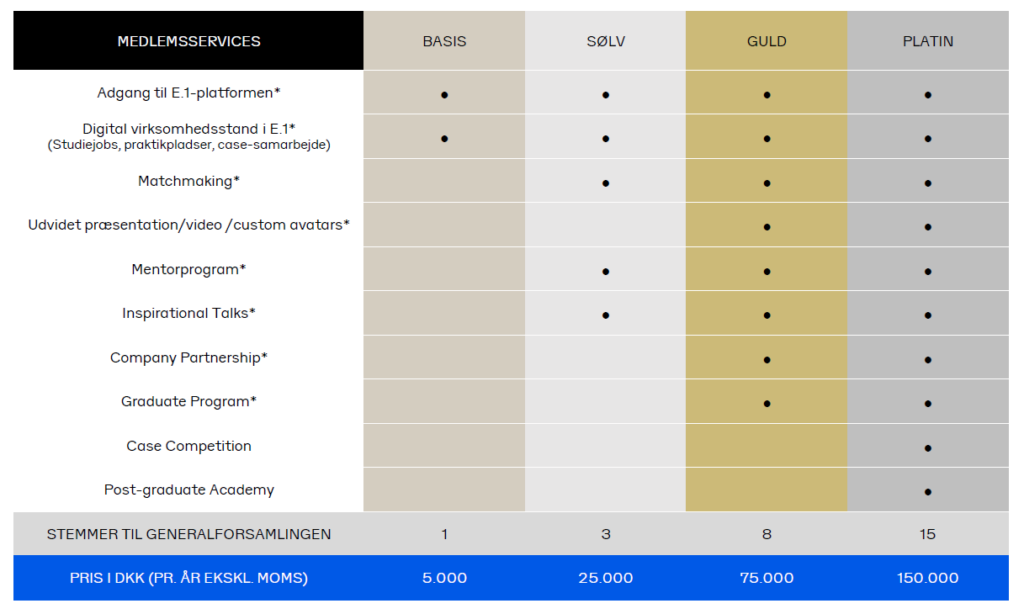Click the GULD dot for Graduate Program
This screenshot has width=1024, height=614.
(767, 404)
